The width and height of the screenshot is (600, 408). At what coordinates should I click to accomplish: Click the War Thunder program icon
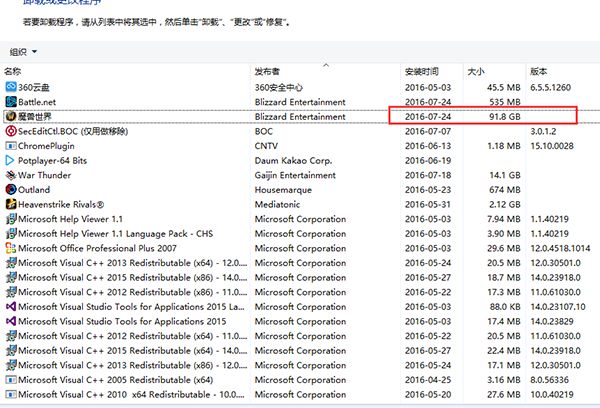[11, 175]
